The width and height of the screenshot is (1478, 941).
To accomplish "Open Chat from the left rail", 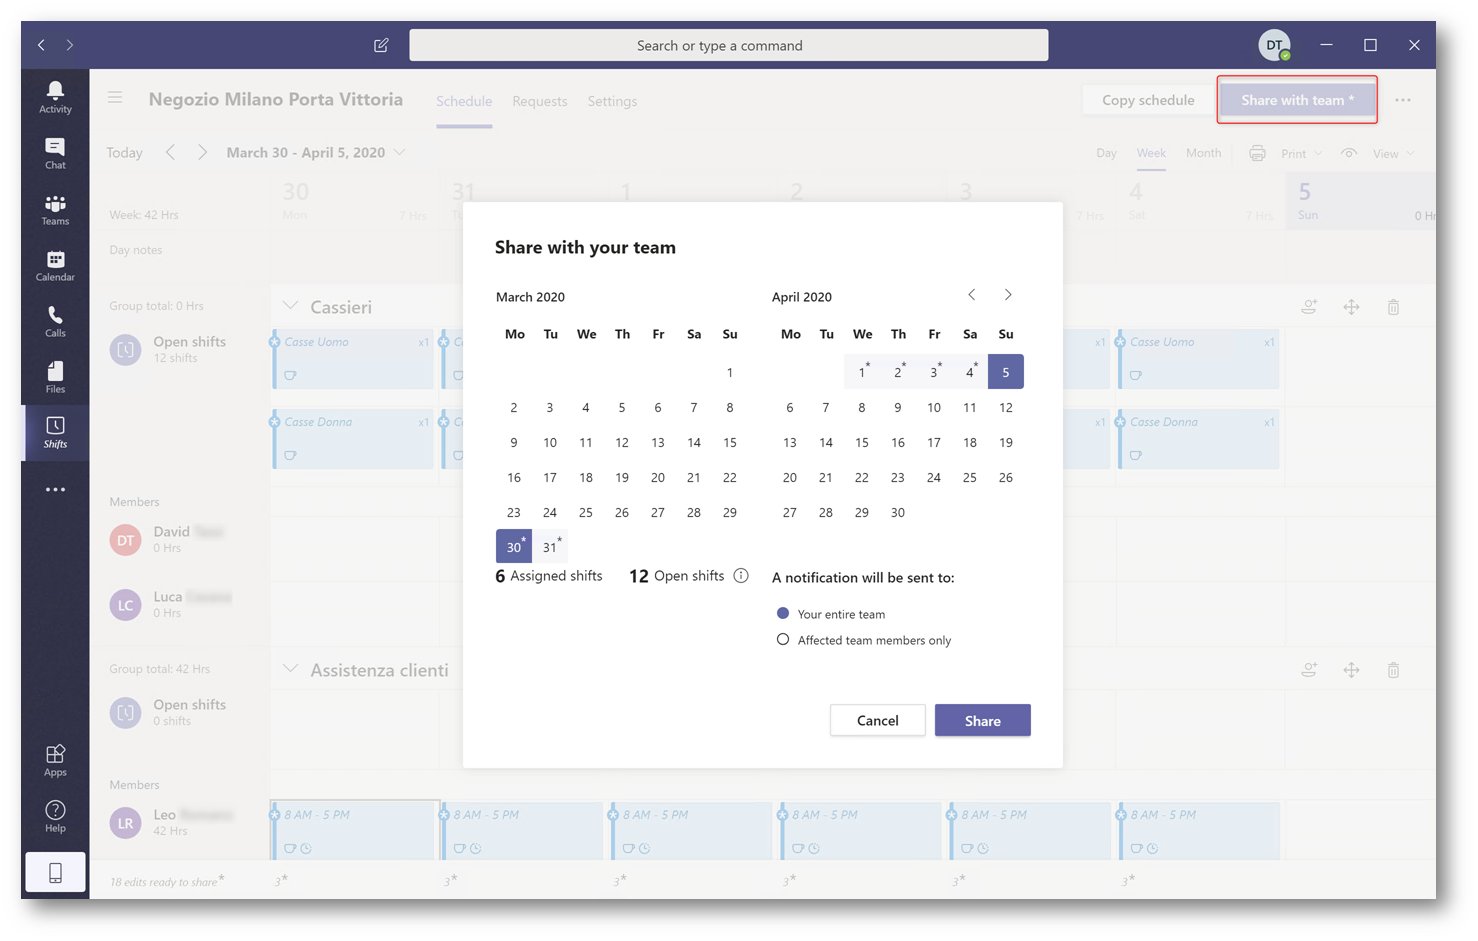I will pos(55,153).
